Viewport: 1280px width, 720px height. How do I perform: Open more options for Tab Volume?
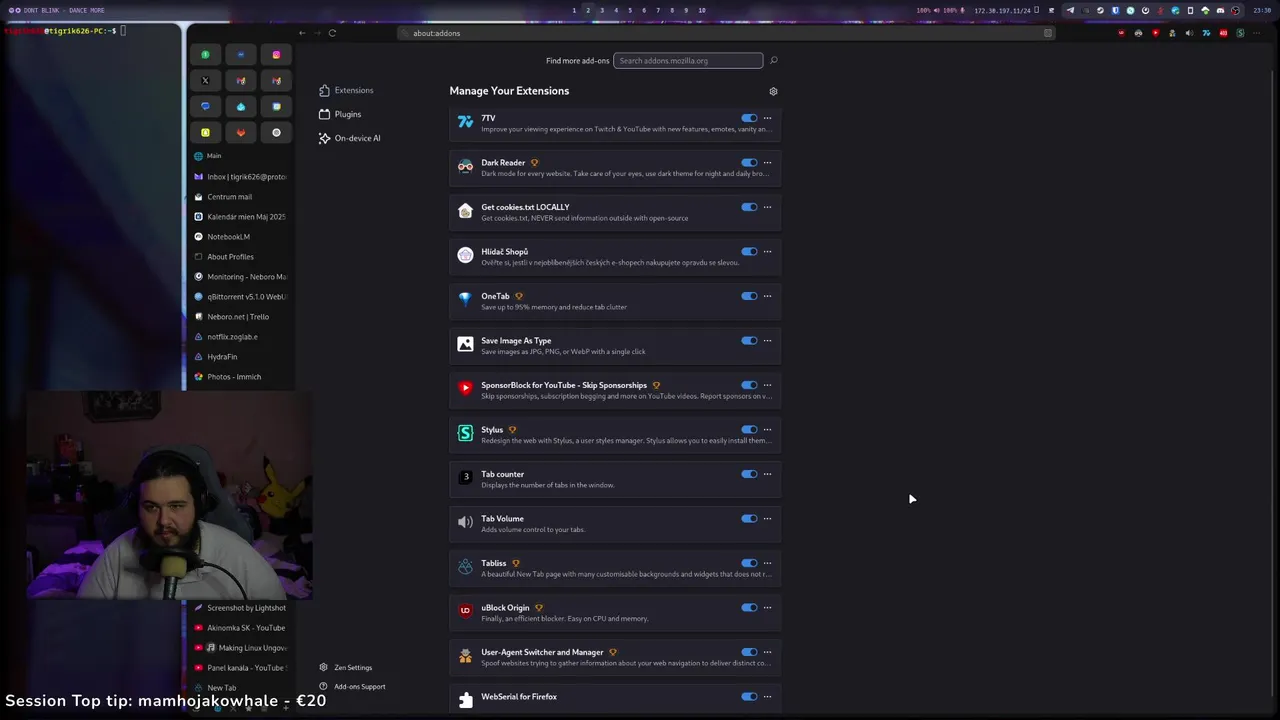[x=767, y=518]
